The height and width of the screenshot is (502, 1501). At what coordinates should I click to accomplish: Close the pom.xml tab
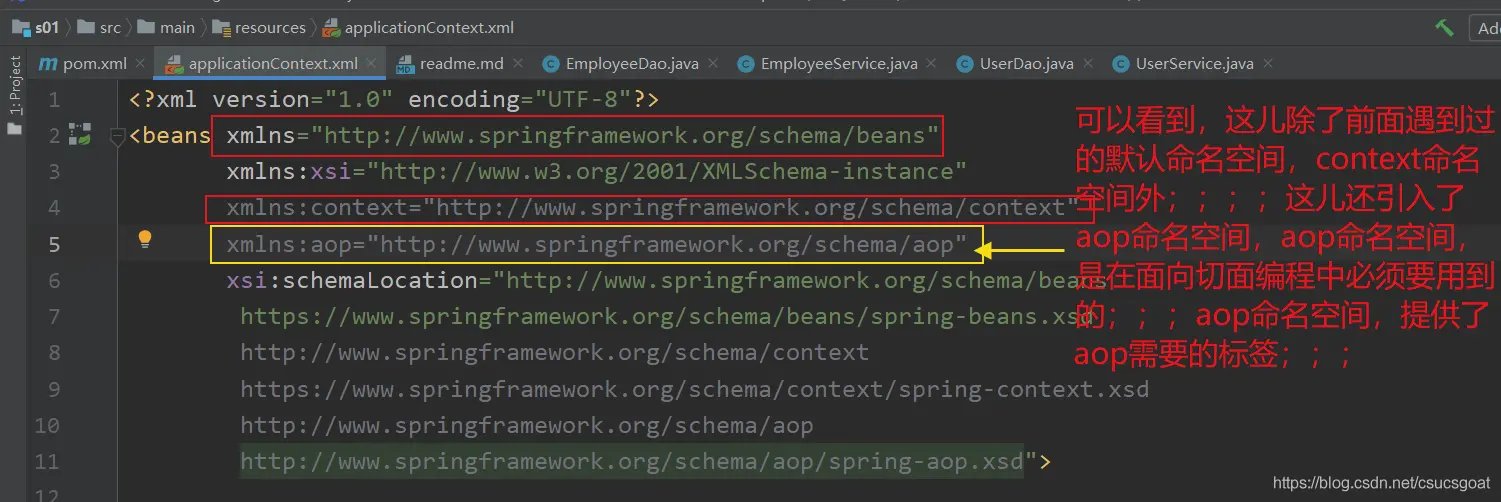click(140, 64)
